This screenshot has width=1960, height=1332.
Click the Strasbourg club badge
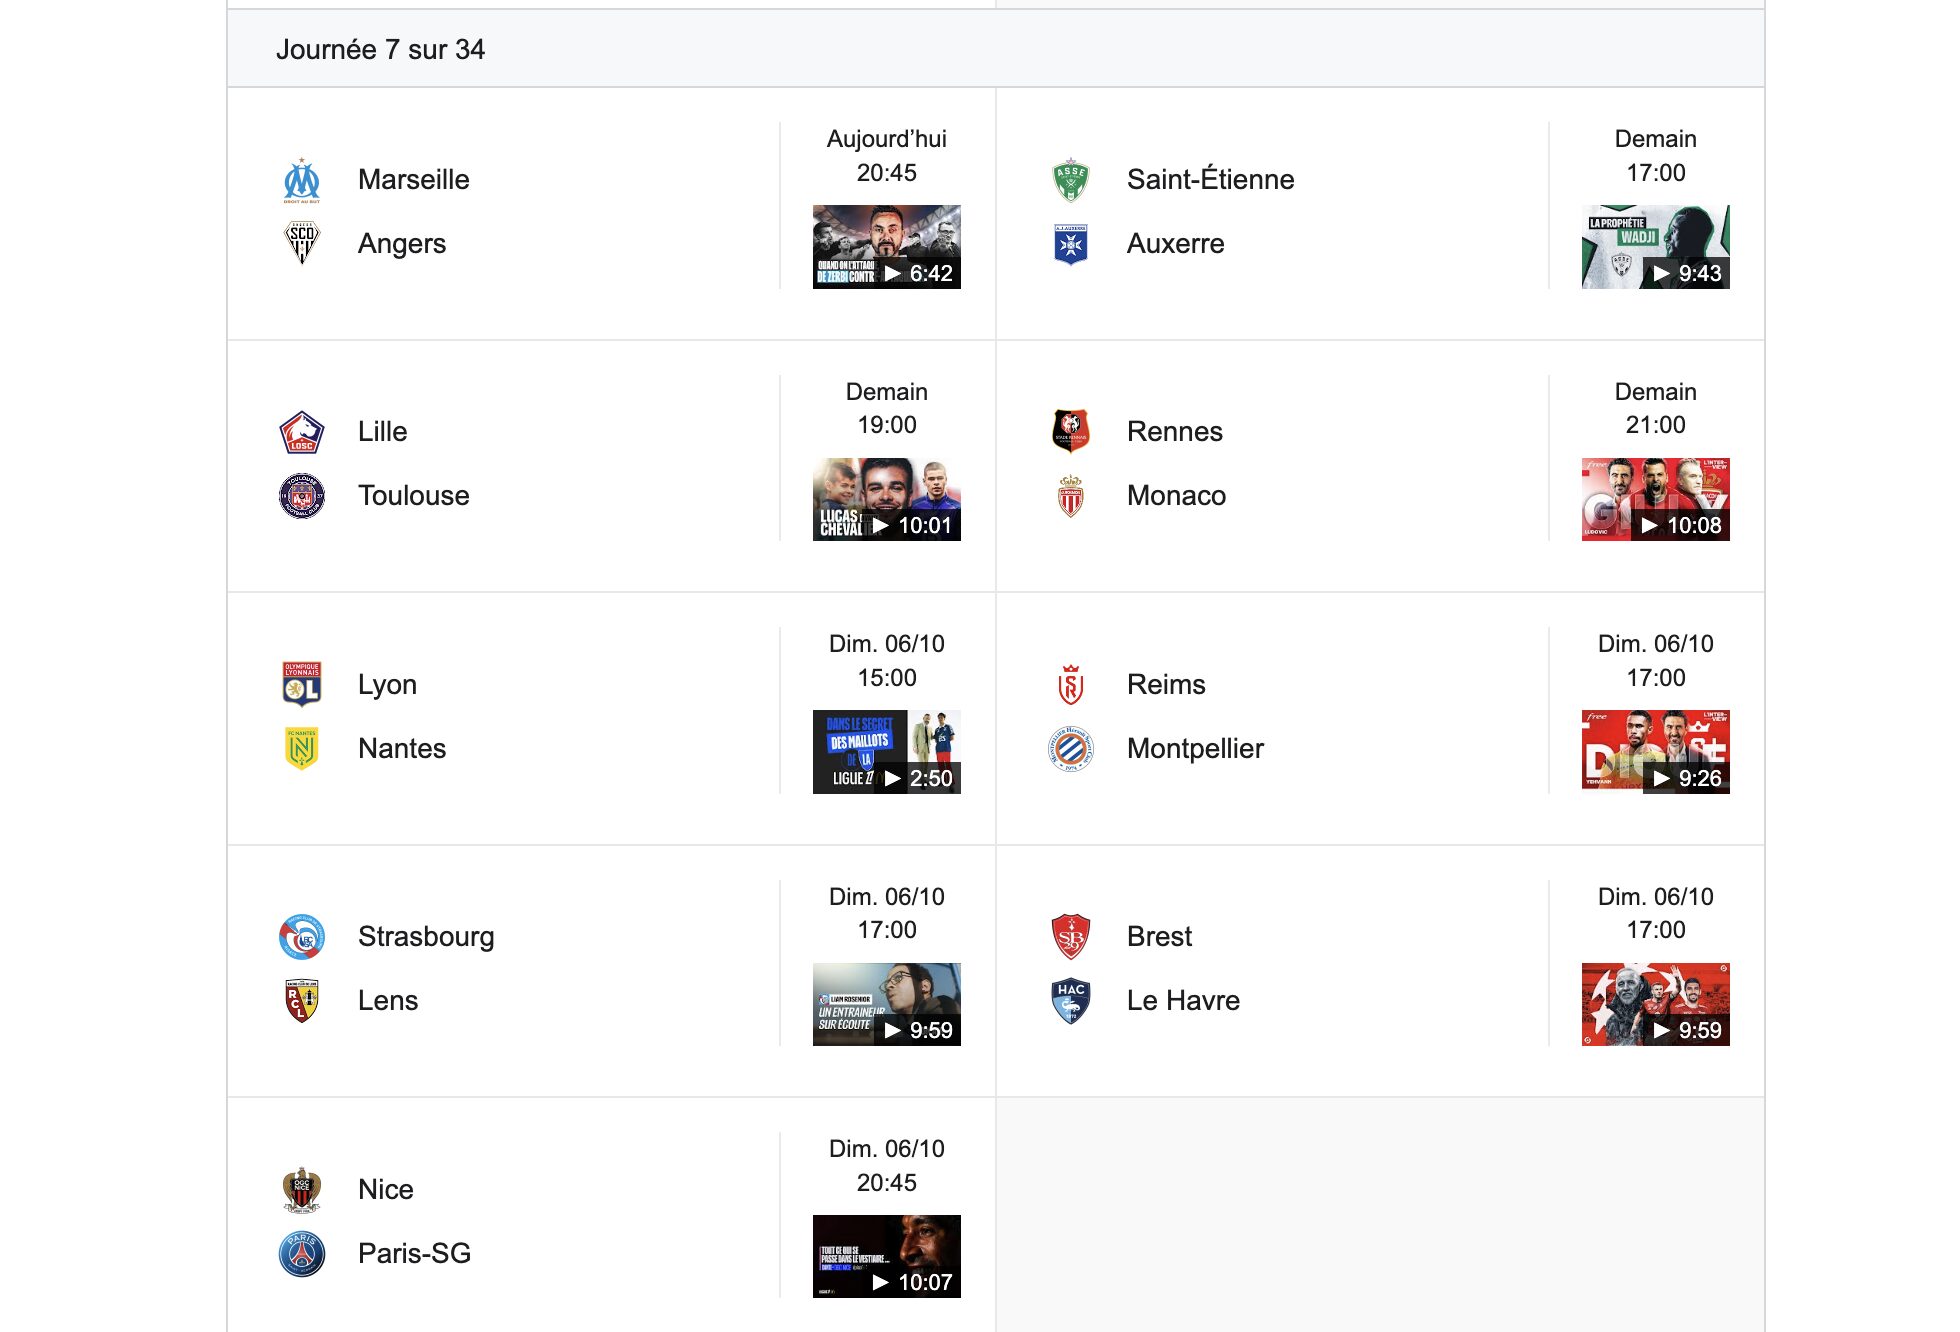(x=302, y=937)
